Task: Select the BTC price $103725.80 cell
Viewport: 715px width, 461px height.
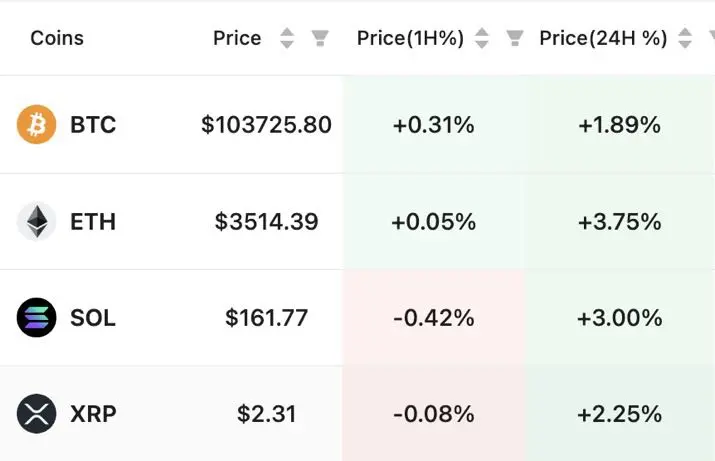Action: click(x=266, y=125)
